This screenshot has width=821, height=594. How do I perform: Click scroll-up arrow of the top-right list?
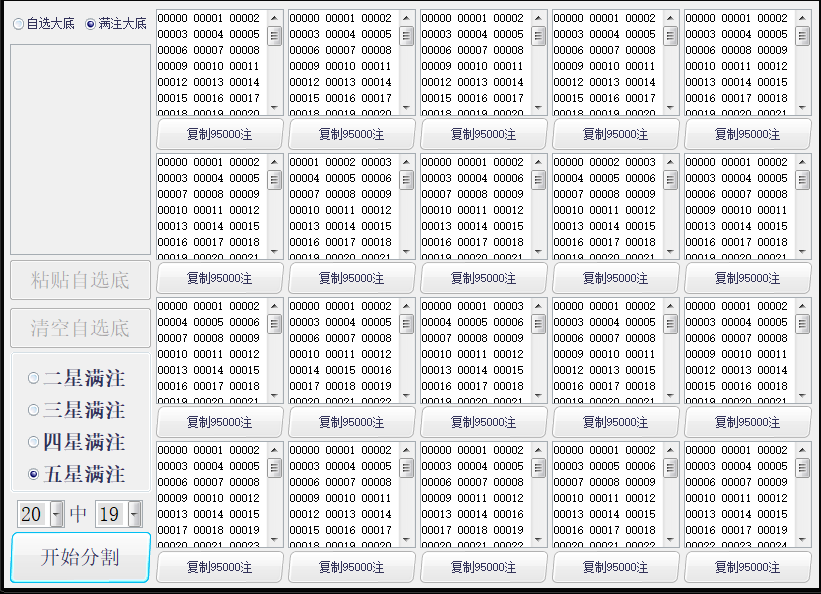pos(802,18)
